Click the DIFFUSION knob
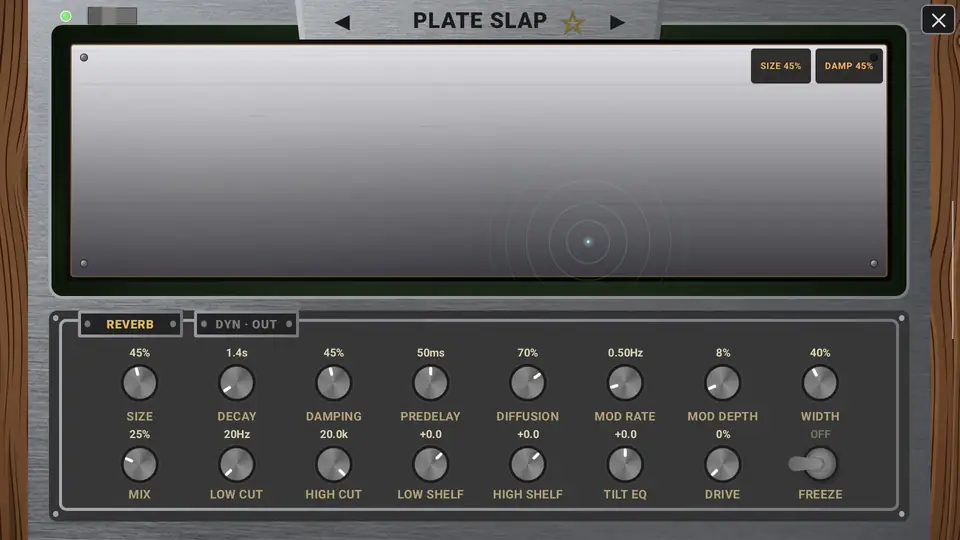Screen dimensions: 960x540 [528, 383]
